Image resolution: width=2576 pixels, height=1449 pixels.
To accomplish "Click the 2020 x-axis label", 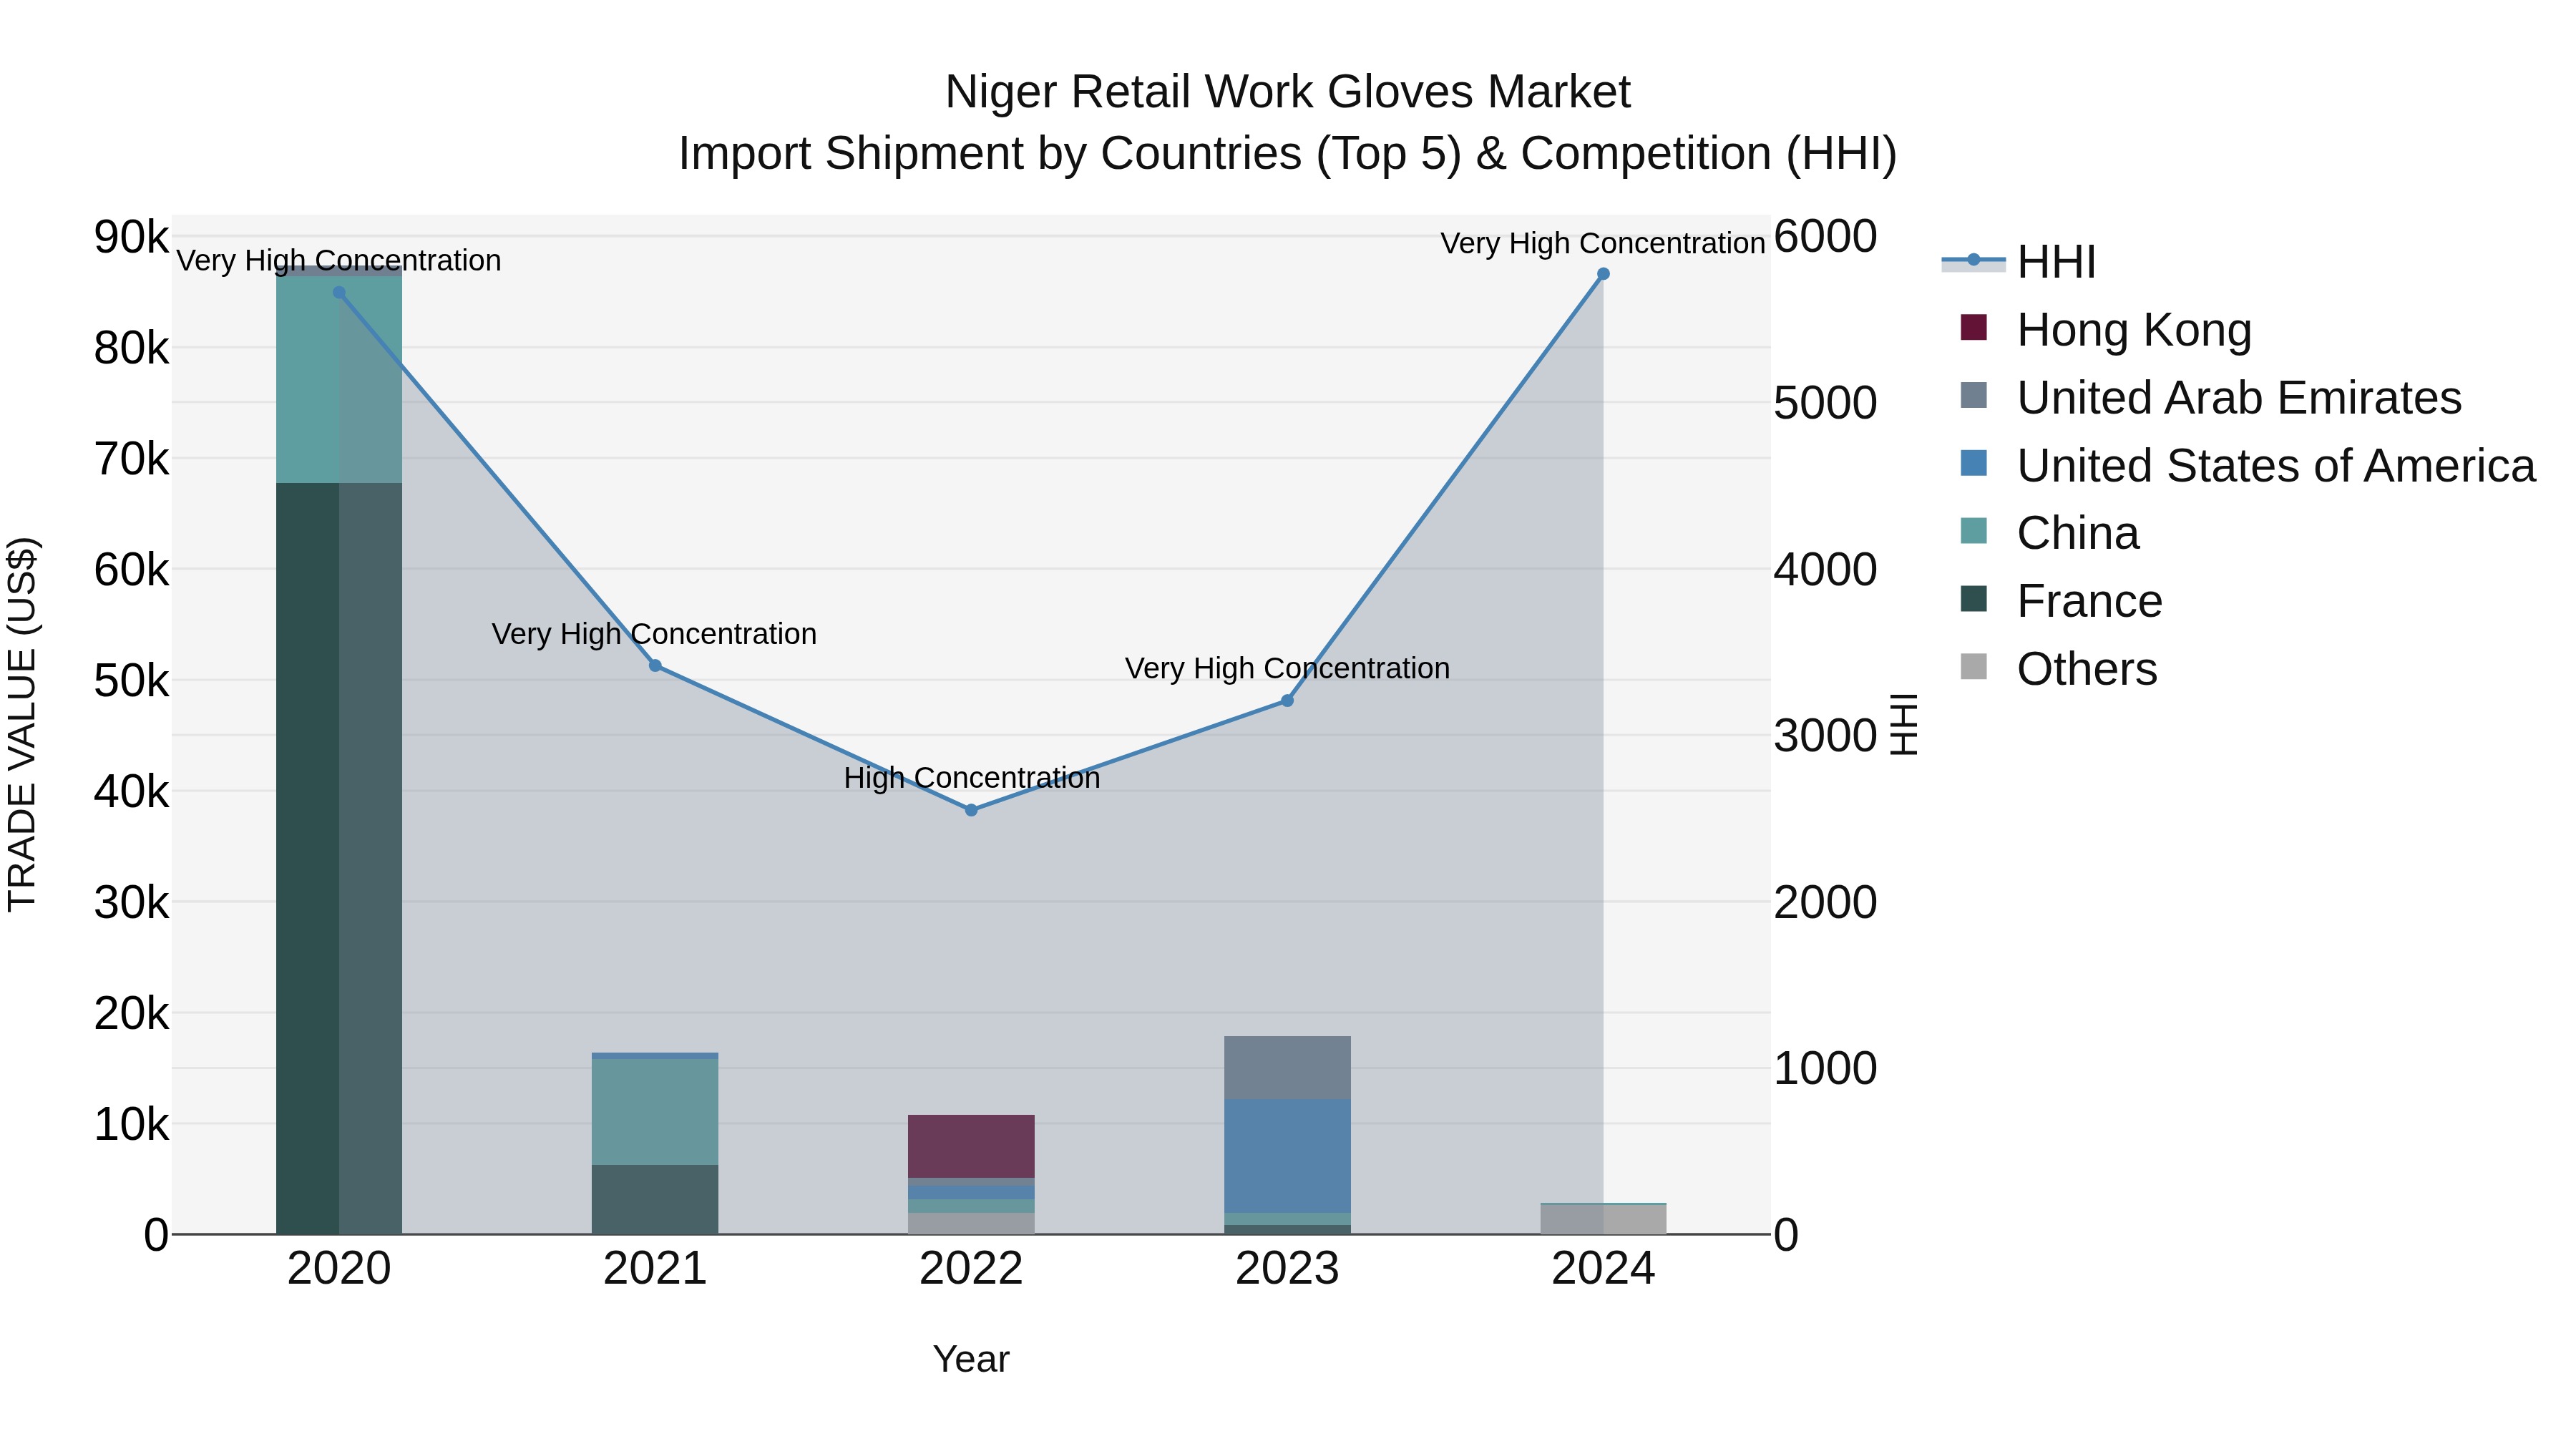I will pyautogui.click(x=339, y=1269).
